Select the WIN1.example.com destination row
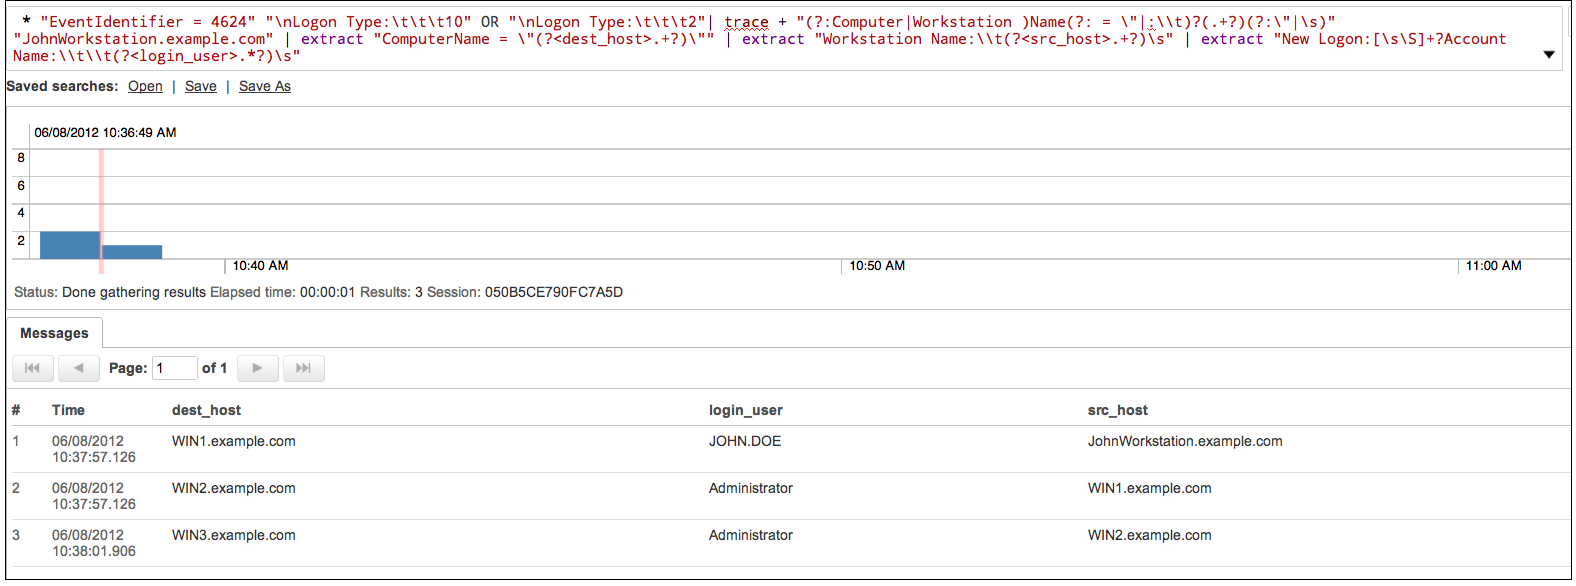The width and height of the screenshot is (1576, 586). [233, 441]
